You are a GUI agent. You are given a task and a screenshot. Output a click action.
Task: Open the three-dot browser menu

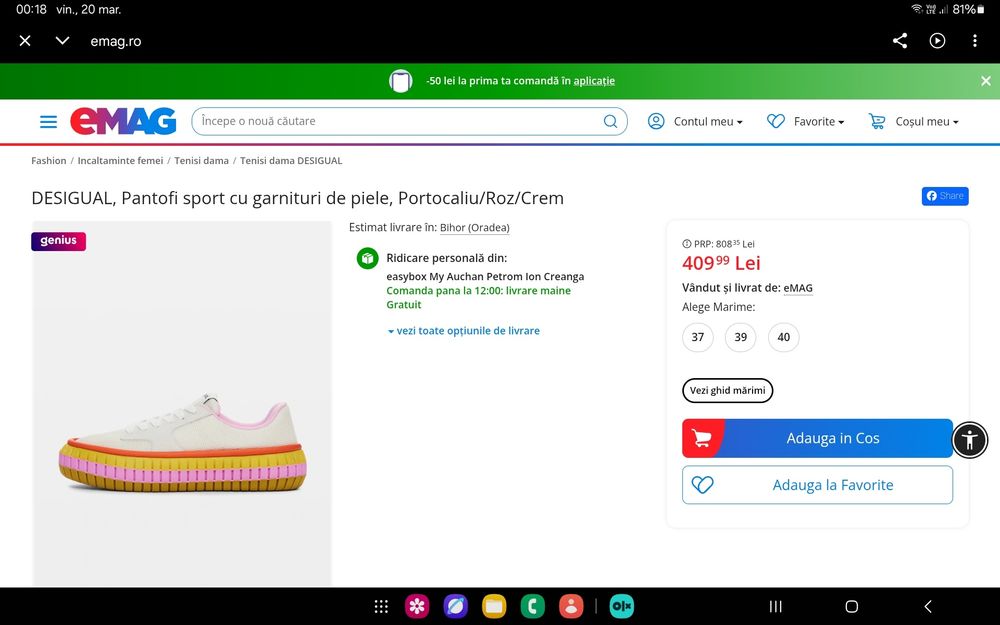[974, 41]
